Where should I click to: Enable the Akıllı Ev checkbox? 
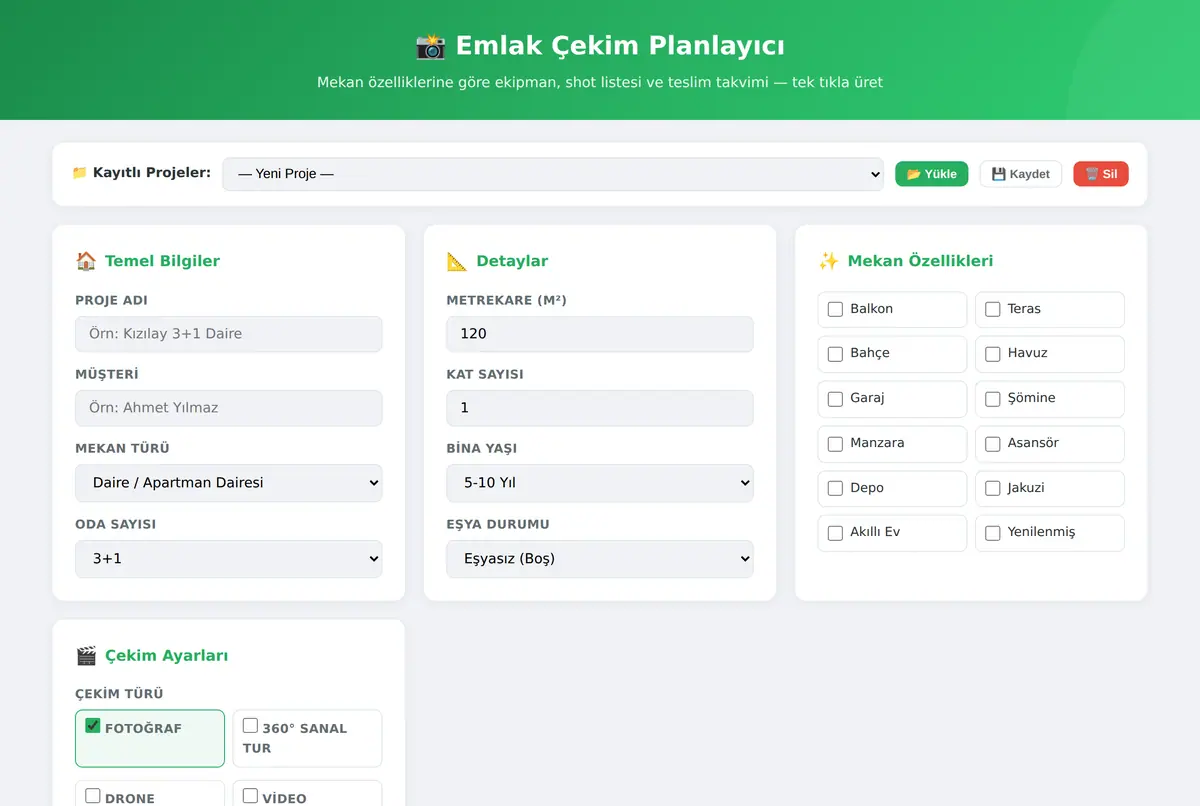point(835,533)
